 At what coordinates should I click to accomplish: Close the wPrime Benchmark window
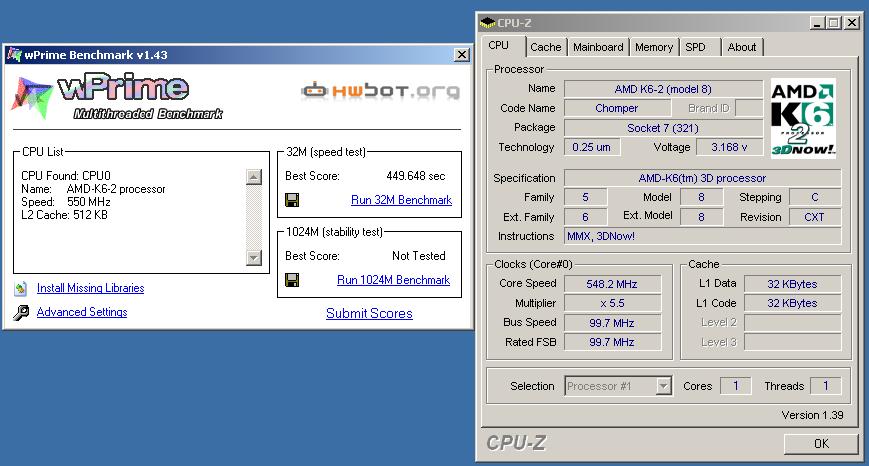461,54
